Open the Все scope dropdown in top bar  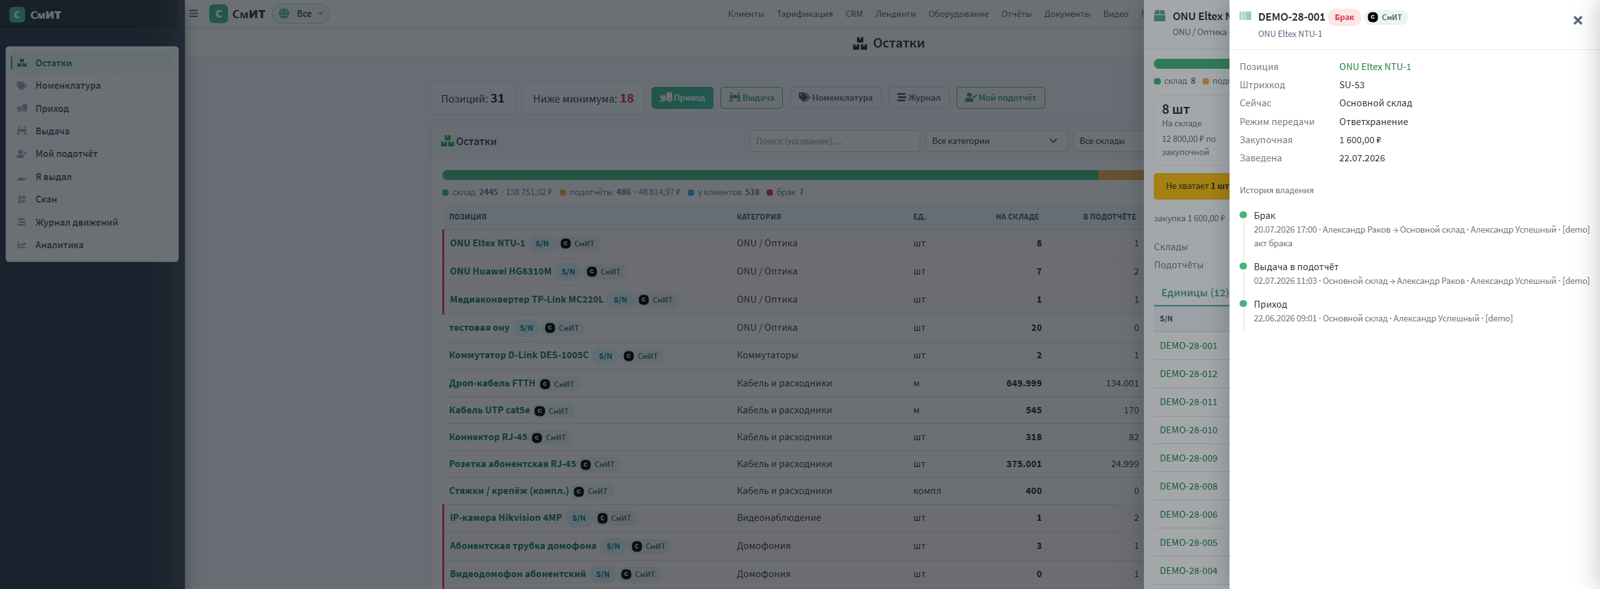[301, 14]
